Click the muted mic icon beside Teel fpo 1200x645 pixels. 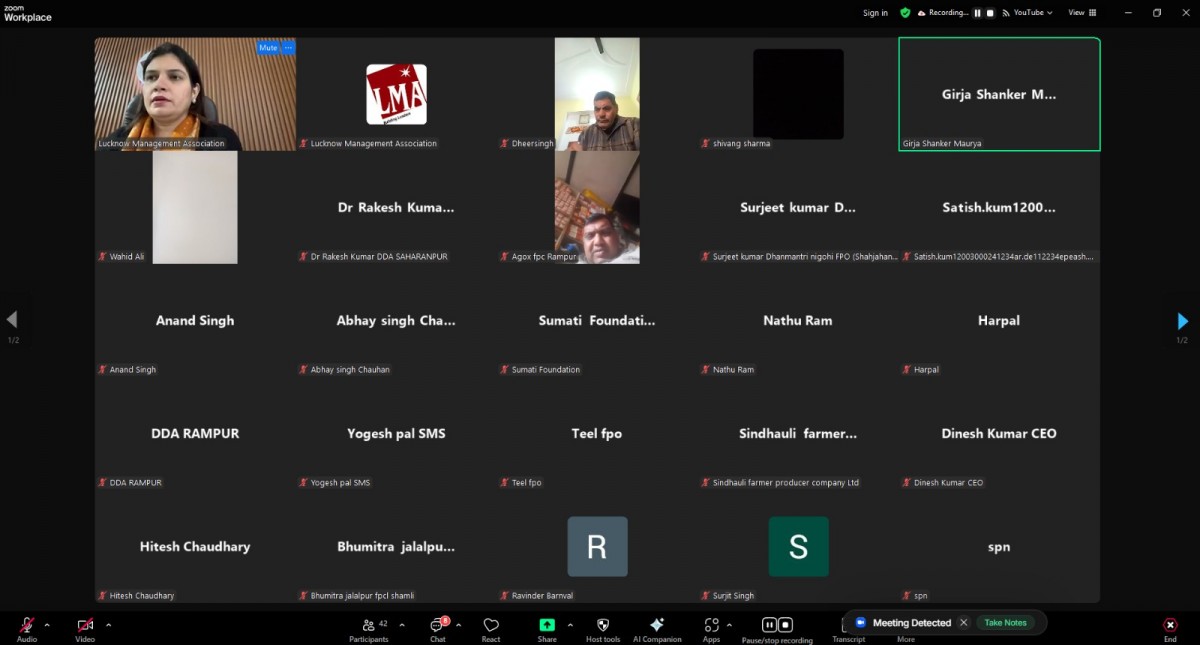click(504, 483)
